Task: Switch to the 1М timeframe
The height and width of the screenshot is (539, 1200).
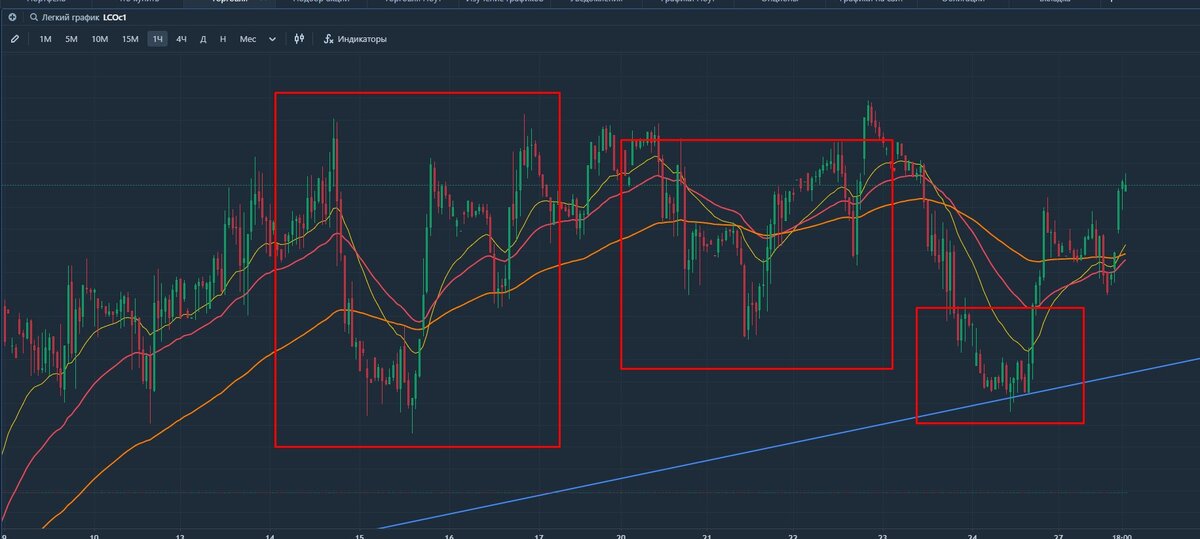Action: coord(45,39)
